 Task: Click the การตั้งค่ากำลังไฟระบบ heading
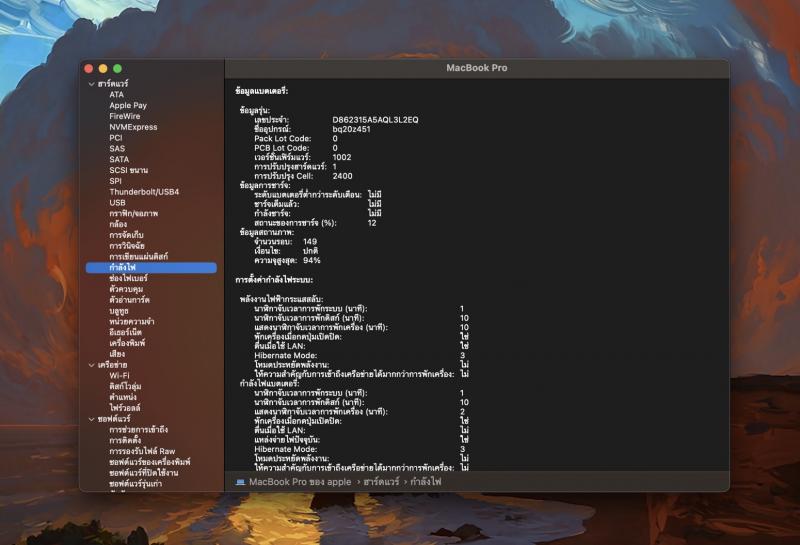coord(274,280)
